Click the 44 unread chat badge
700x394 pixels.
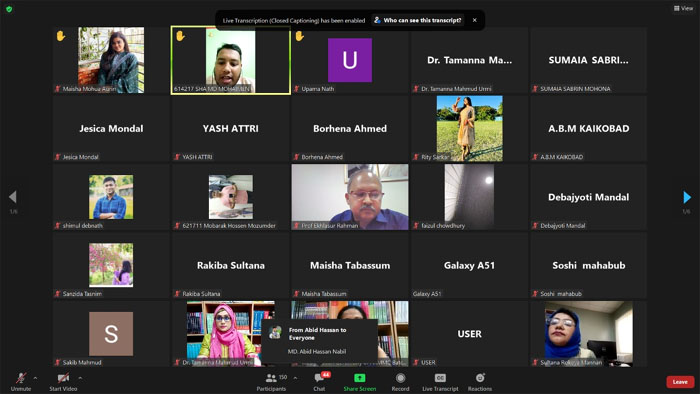click(x=326, y=374)
